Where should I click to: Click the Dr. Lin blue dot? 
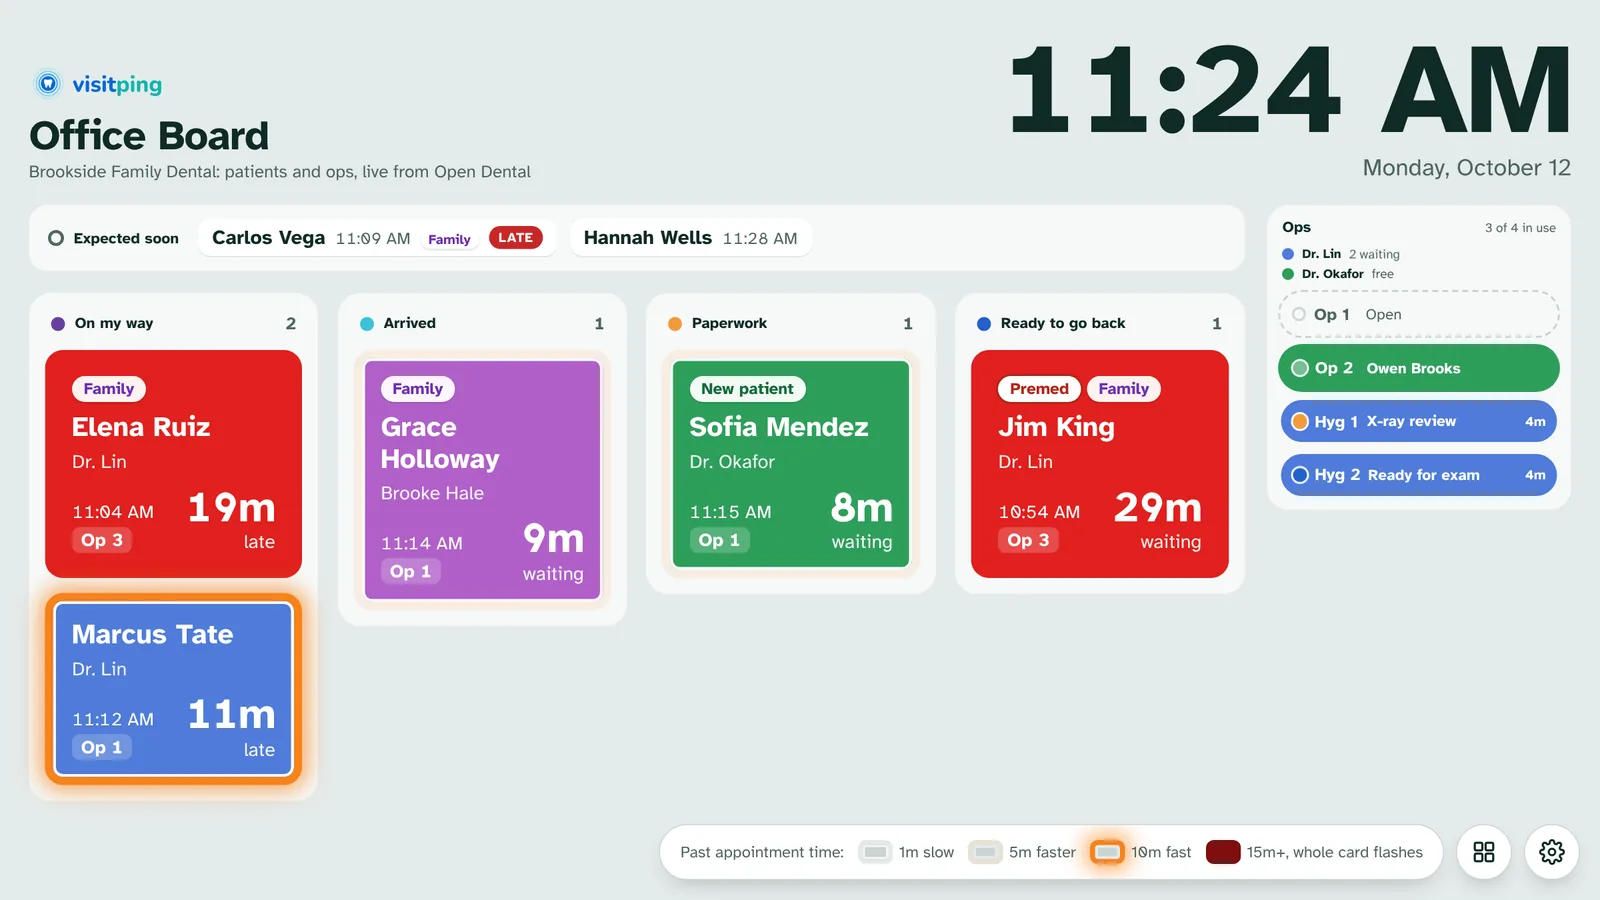(x=1288, y=254)
